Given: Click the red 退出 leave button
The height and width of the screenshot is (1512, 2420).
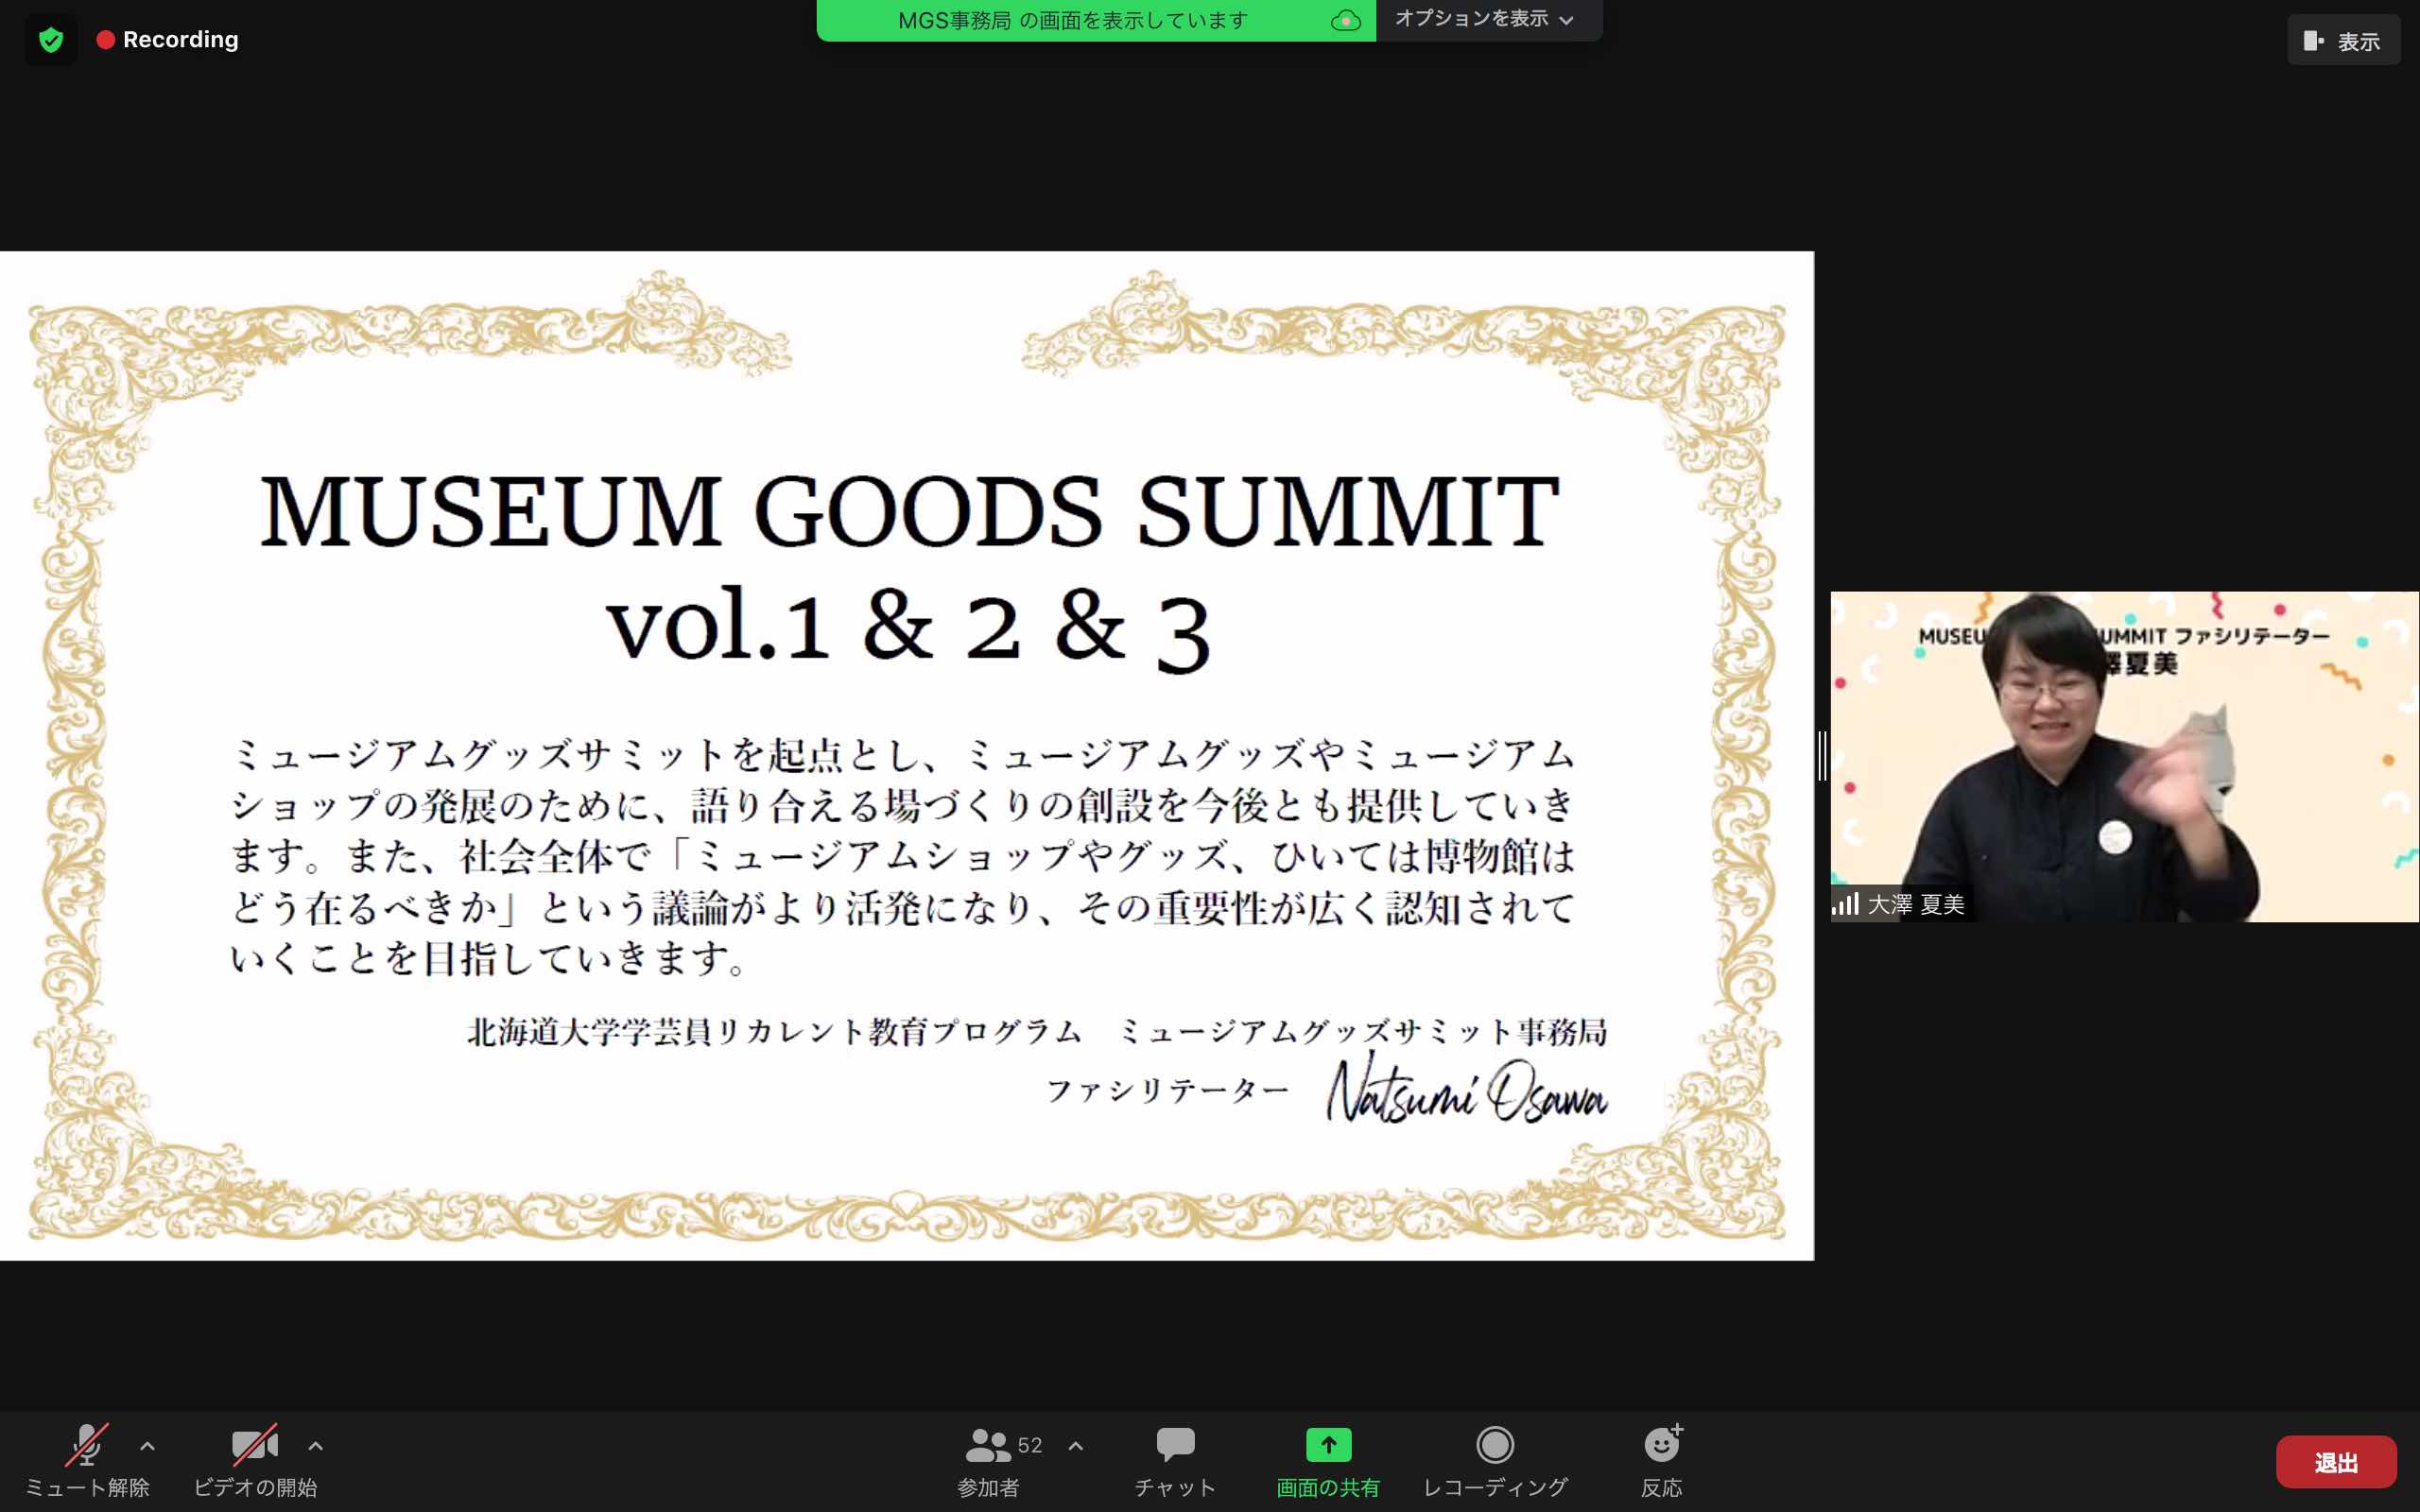Looking at the screenshot, I should [2336, 1462].
